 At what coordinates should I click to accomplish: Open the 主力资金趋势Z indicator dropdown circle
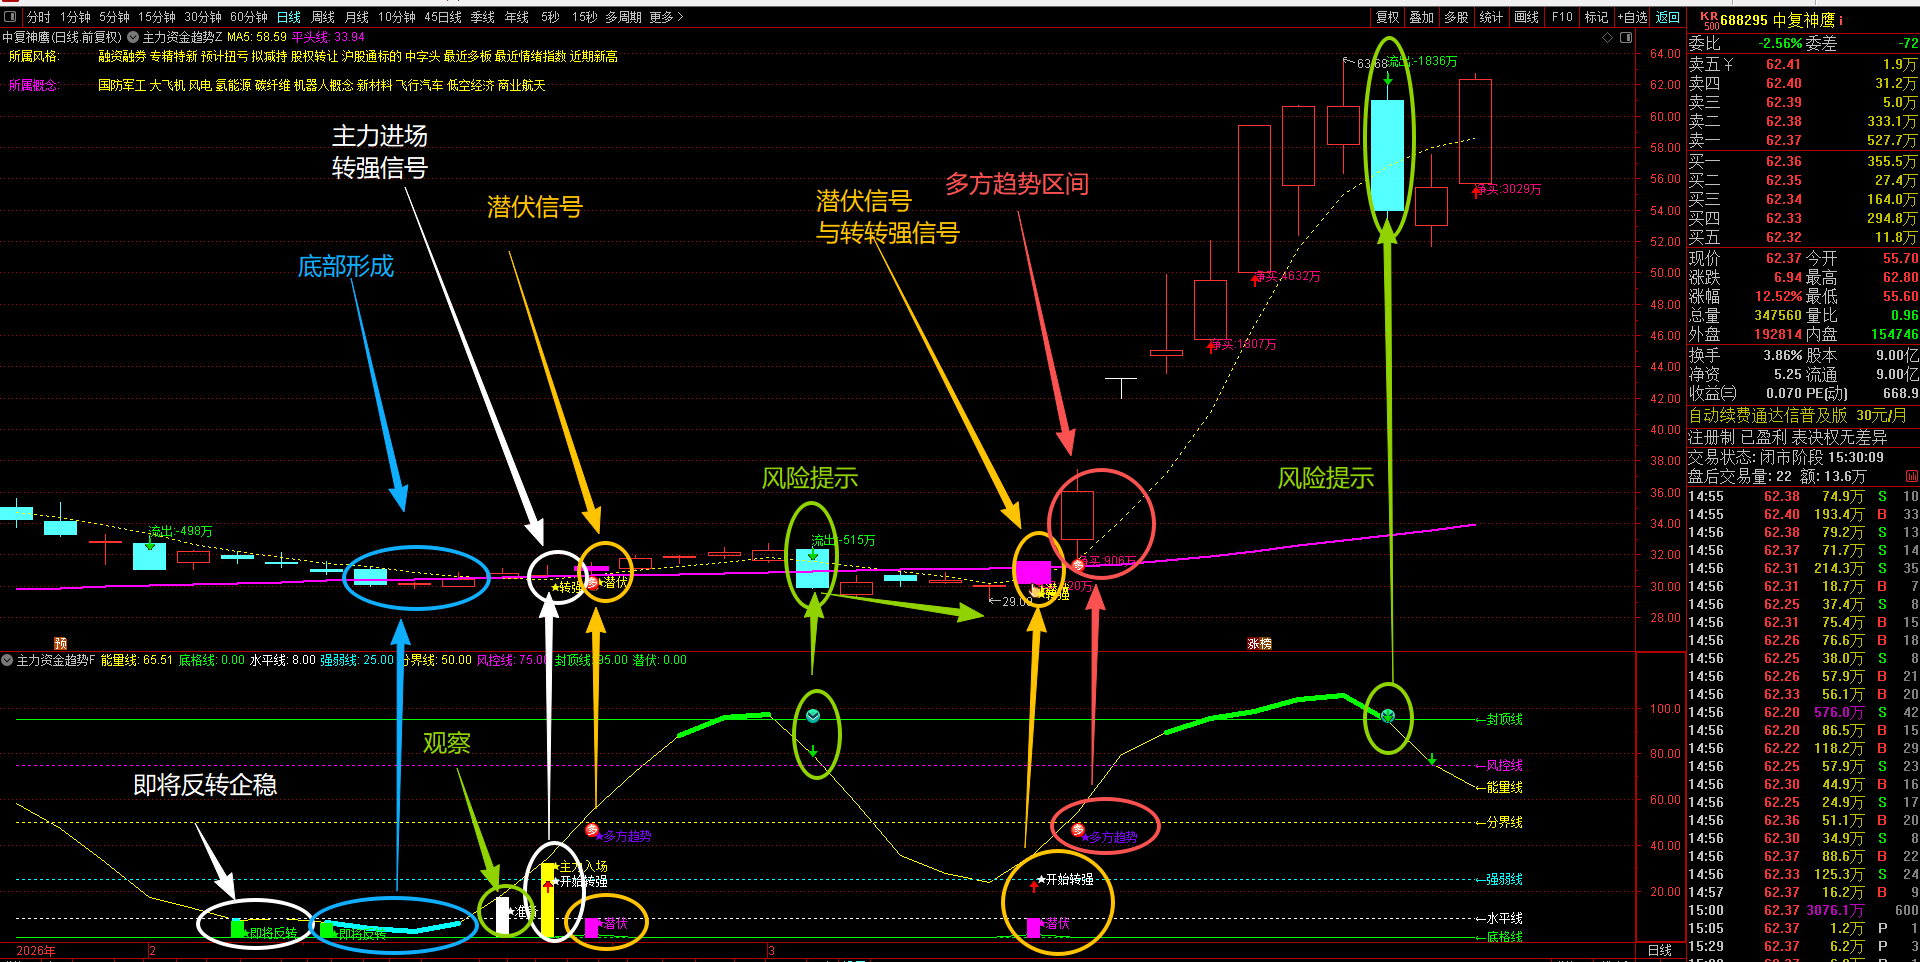(x=132, y=37)
